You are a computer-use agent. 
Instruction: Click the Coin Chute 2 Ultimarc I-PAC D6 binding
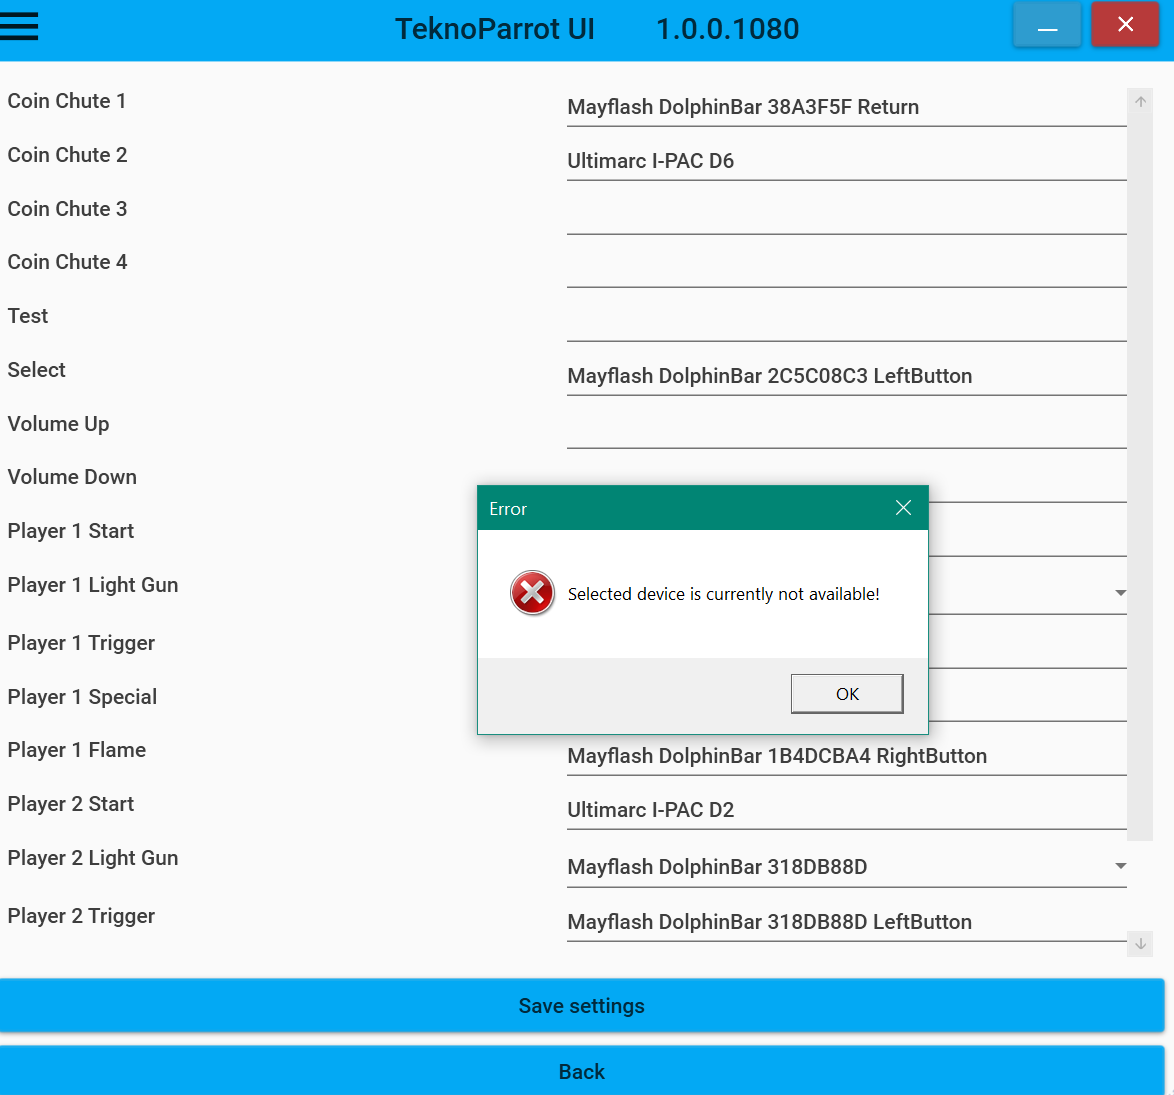[847, 161]
